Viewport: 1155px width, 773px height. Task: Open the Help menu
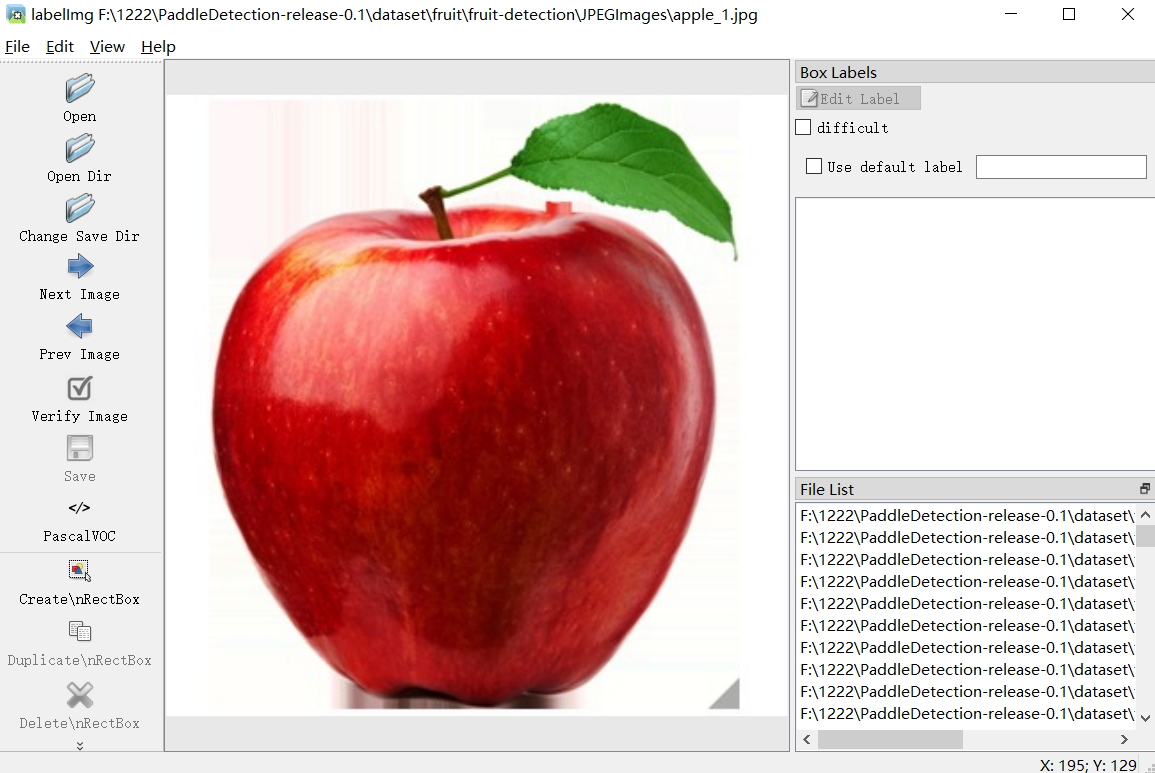[158, 46]
